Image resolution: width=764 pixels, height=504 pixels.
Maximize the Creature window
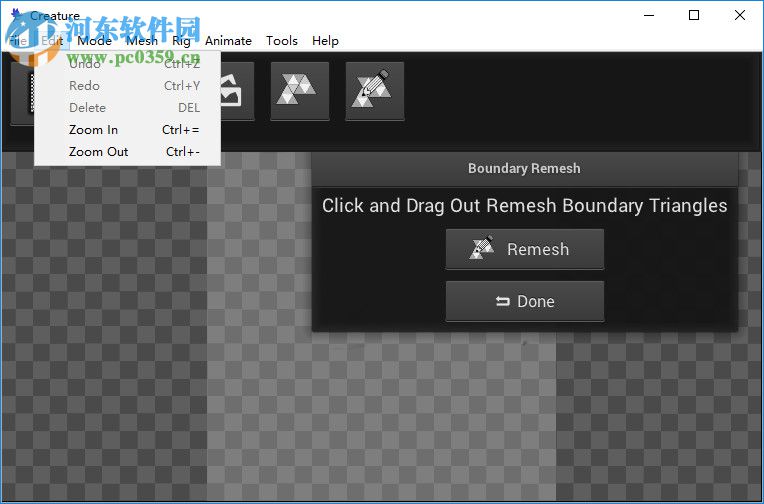tap(694, 15)
